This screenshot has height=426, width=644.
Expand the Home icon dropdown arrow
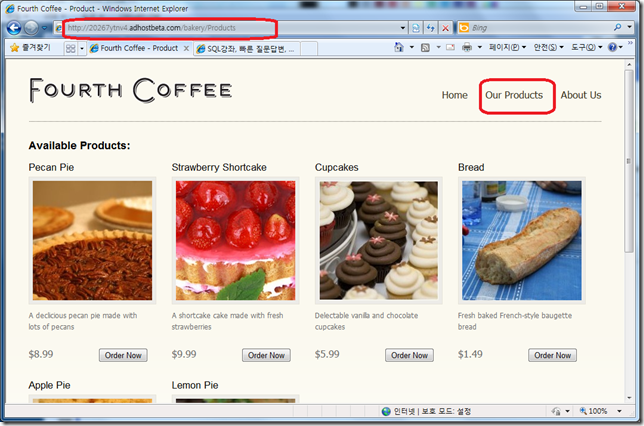412,47
